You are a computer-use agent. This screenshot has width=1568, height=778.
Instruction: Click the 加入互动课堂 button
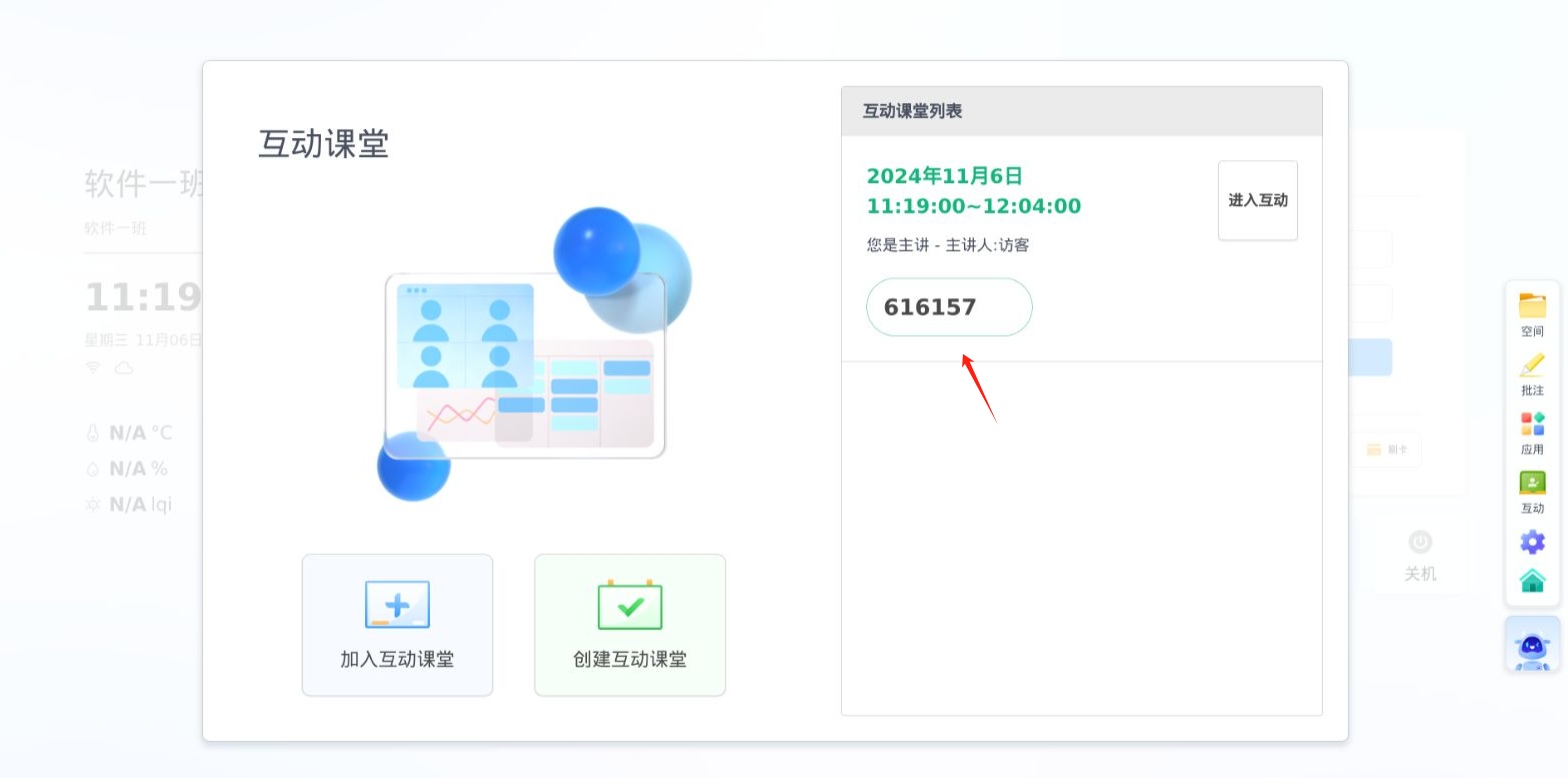[397, 625]
